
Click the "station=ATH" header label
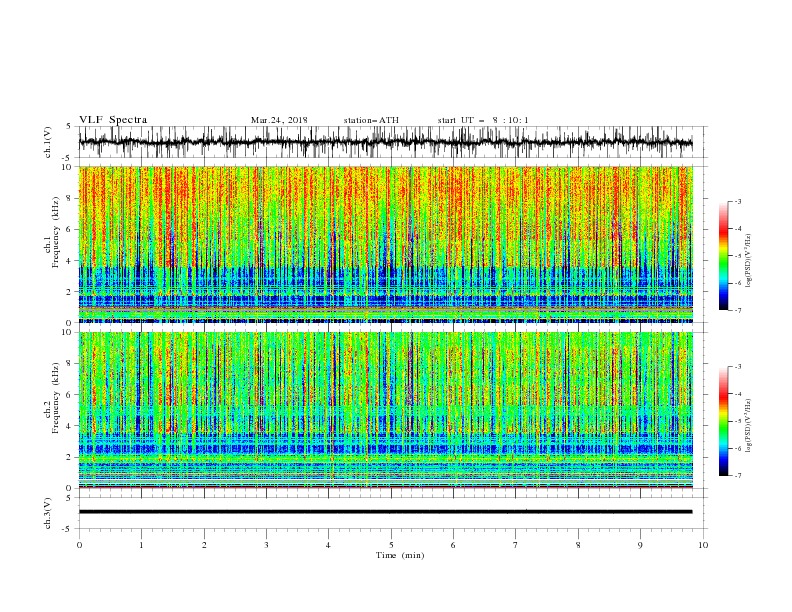pyautogui.click(x=371, y=120)
